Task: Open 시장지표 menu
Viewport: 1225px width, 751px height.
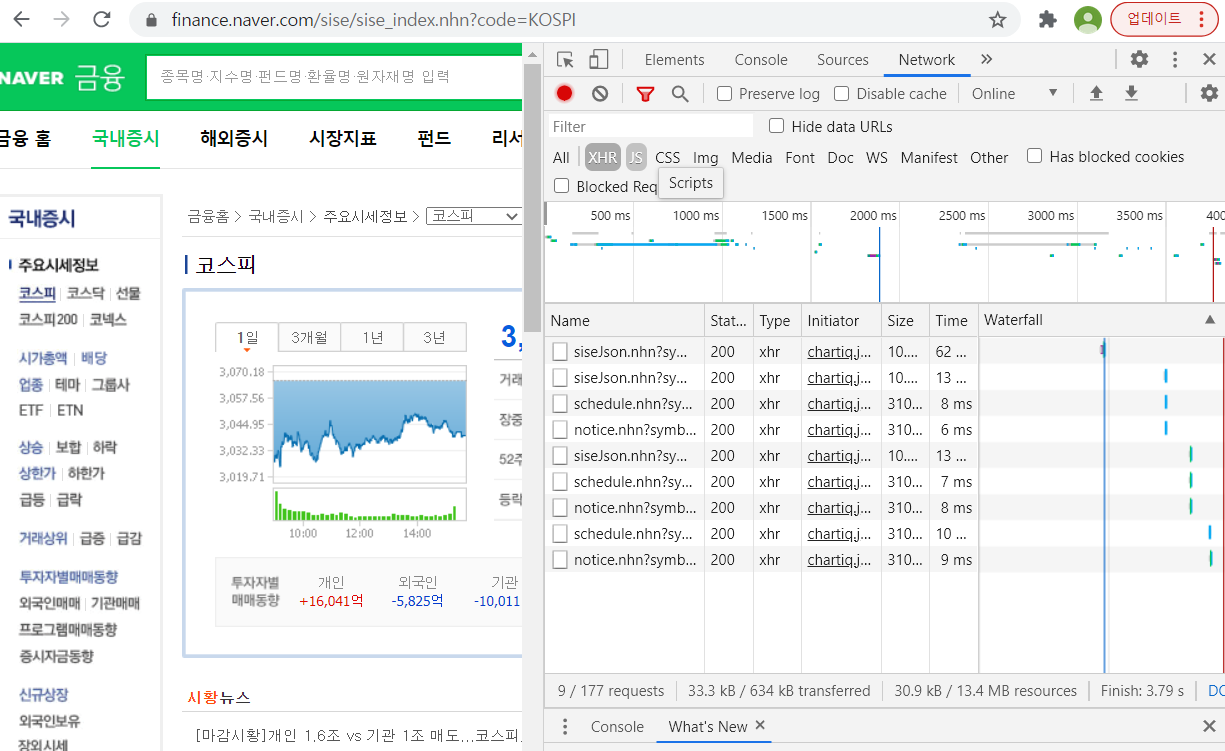Action: click(x=343, y=139)
